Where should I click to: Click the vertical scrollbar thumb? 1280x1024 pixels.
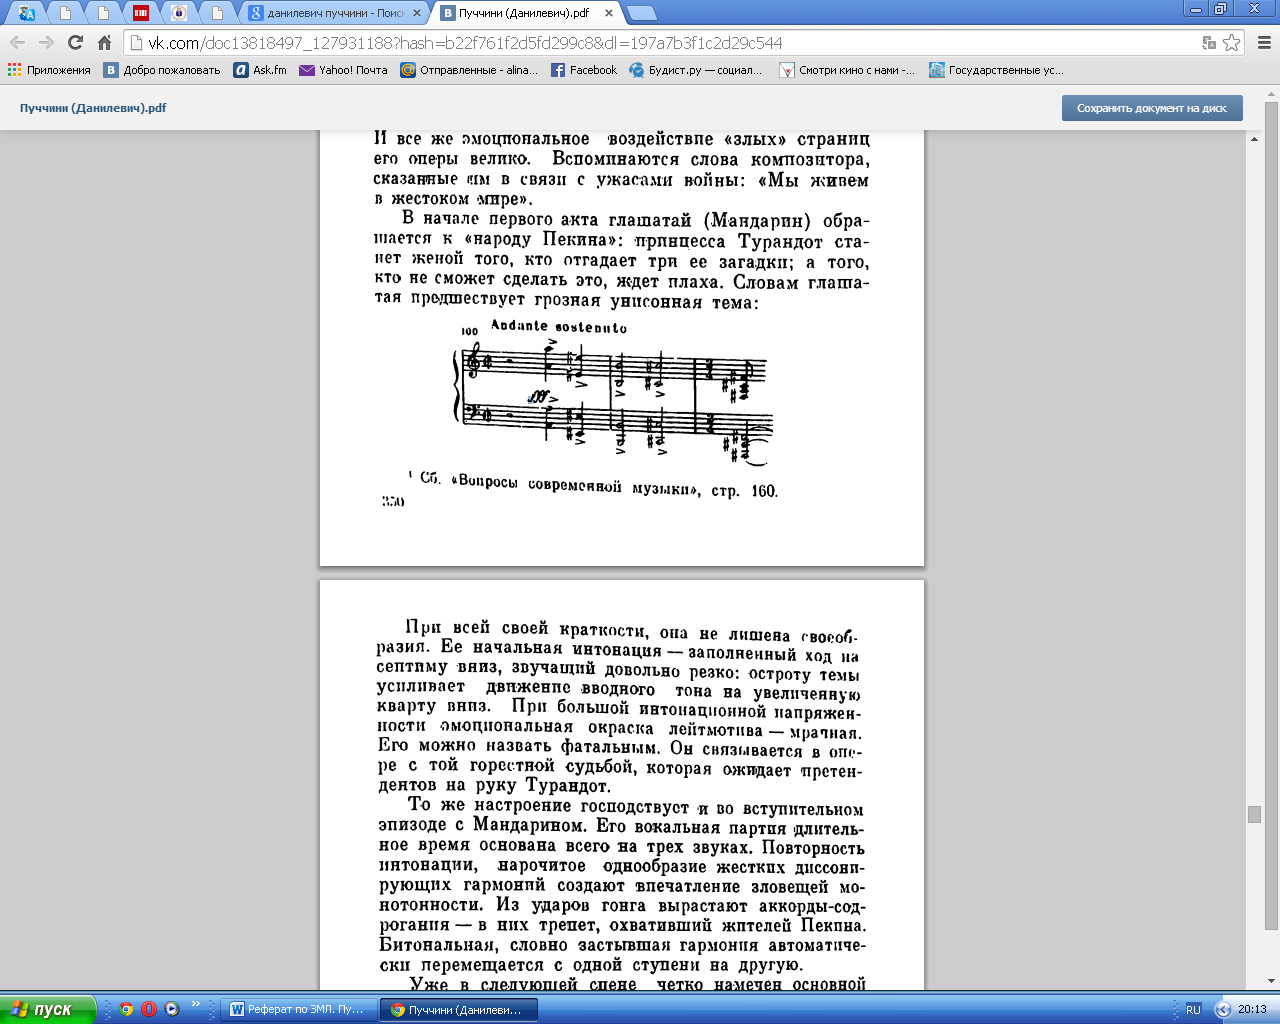tap(1254, 814)
